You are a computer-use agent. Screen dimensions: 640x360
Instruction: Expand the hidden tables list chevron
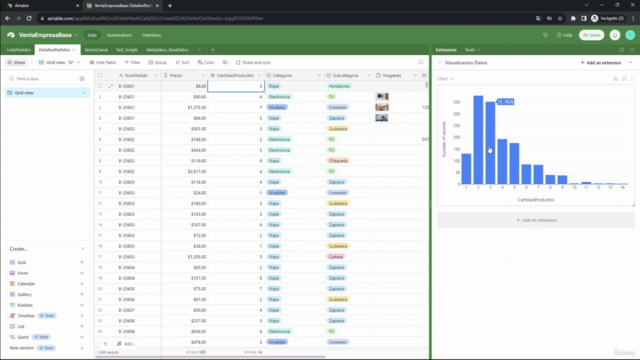click(x=199, y=50)
